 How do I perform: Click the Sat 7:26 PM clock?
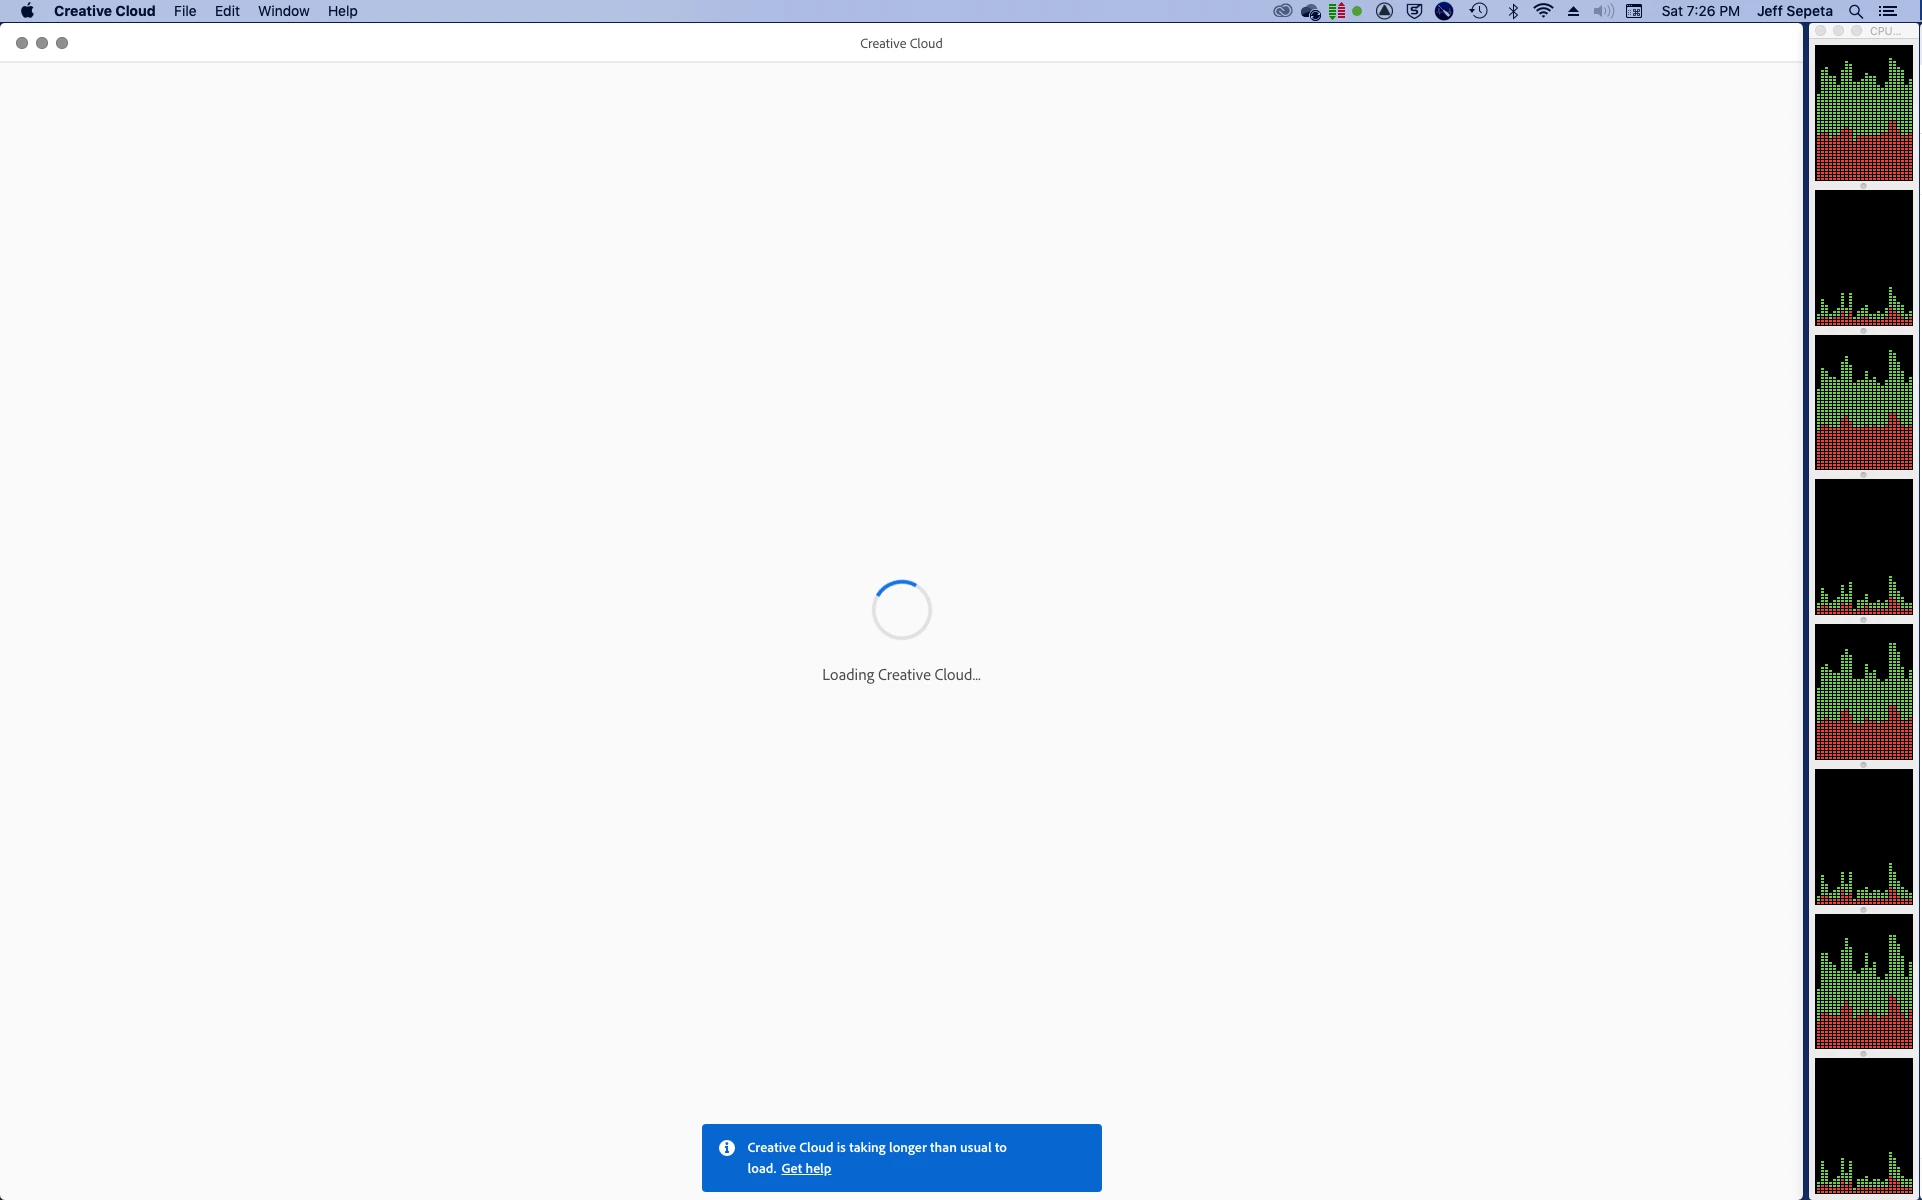1700,11
